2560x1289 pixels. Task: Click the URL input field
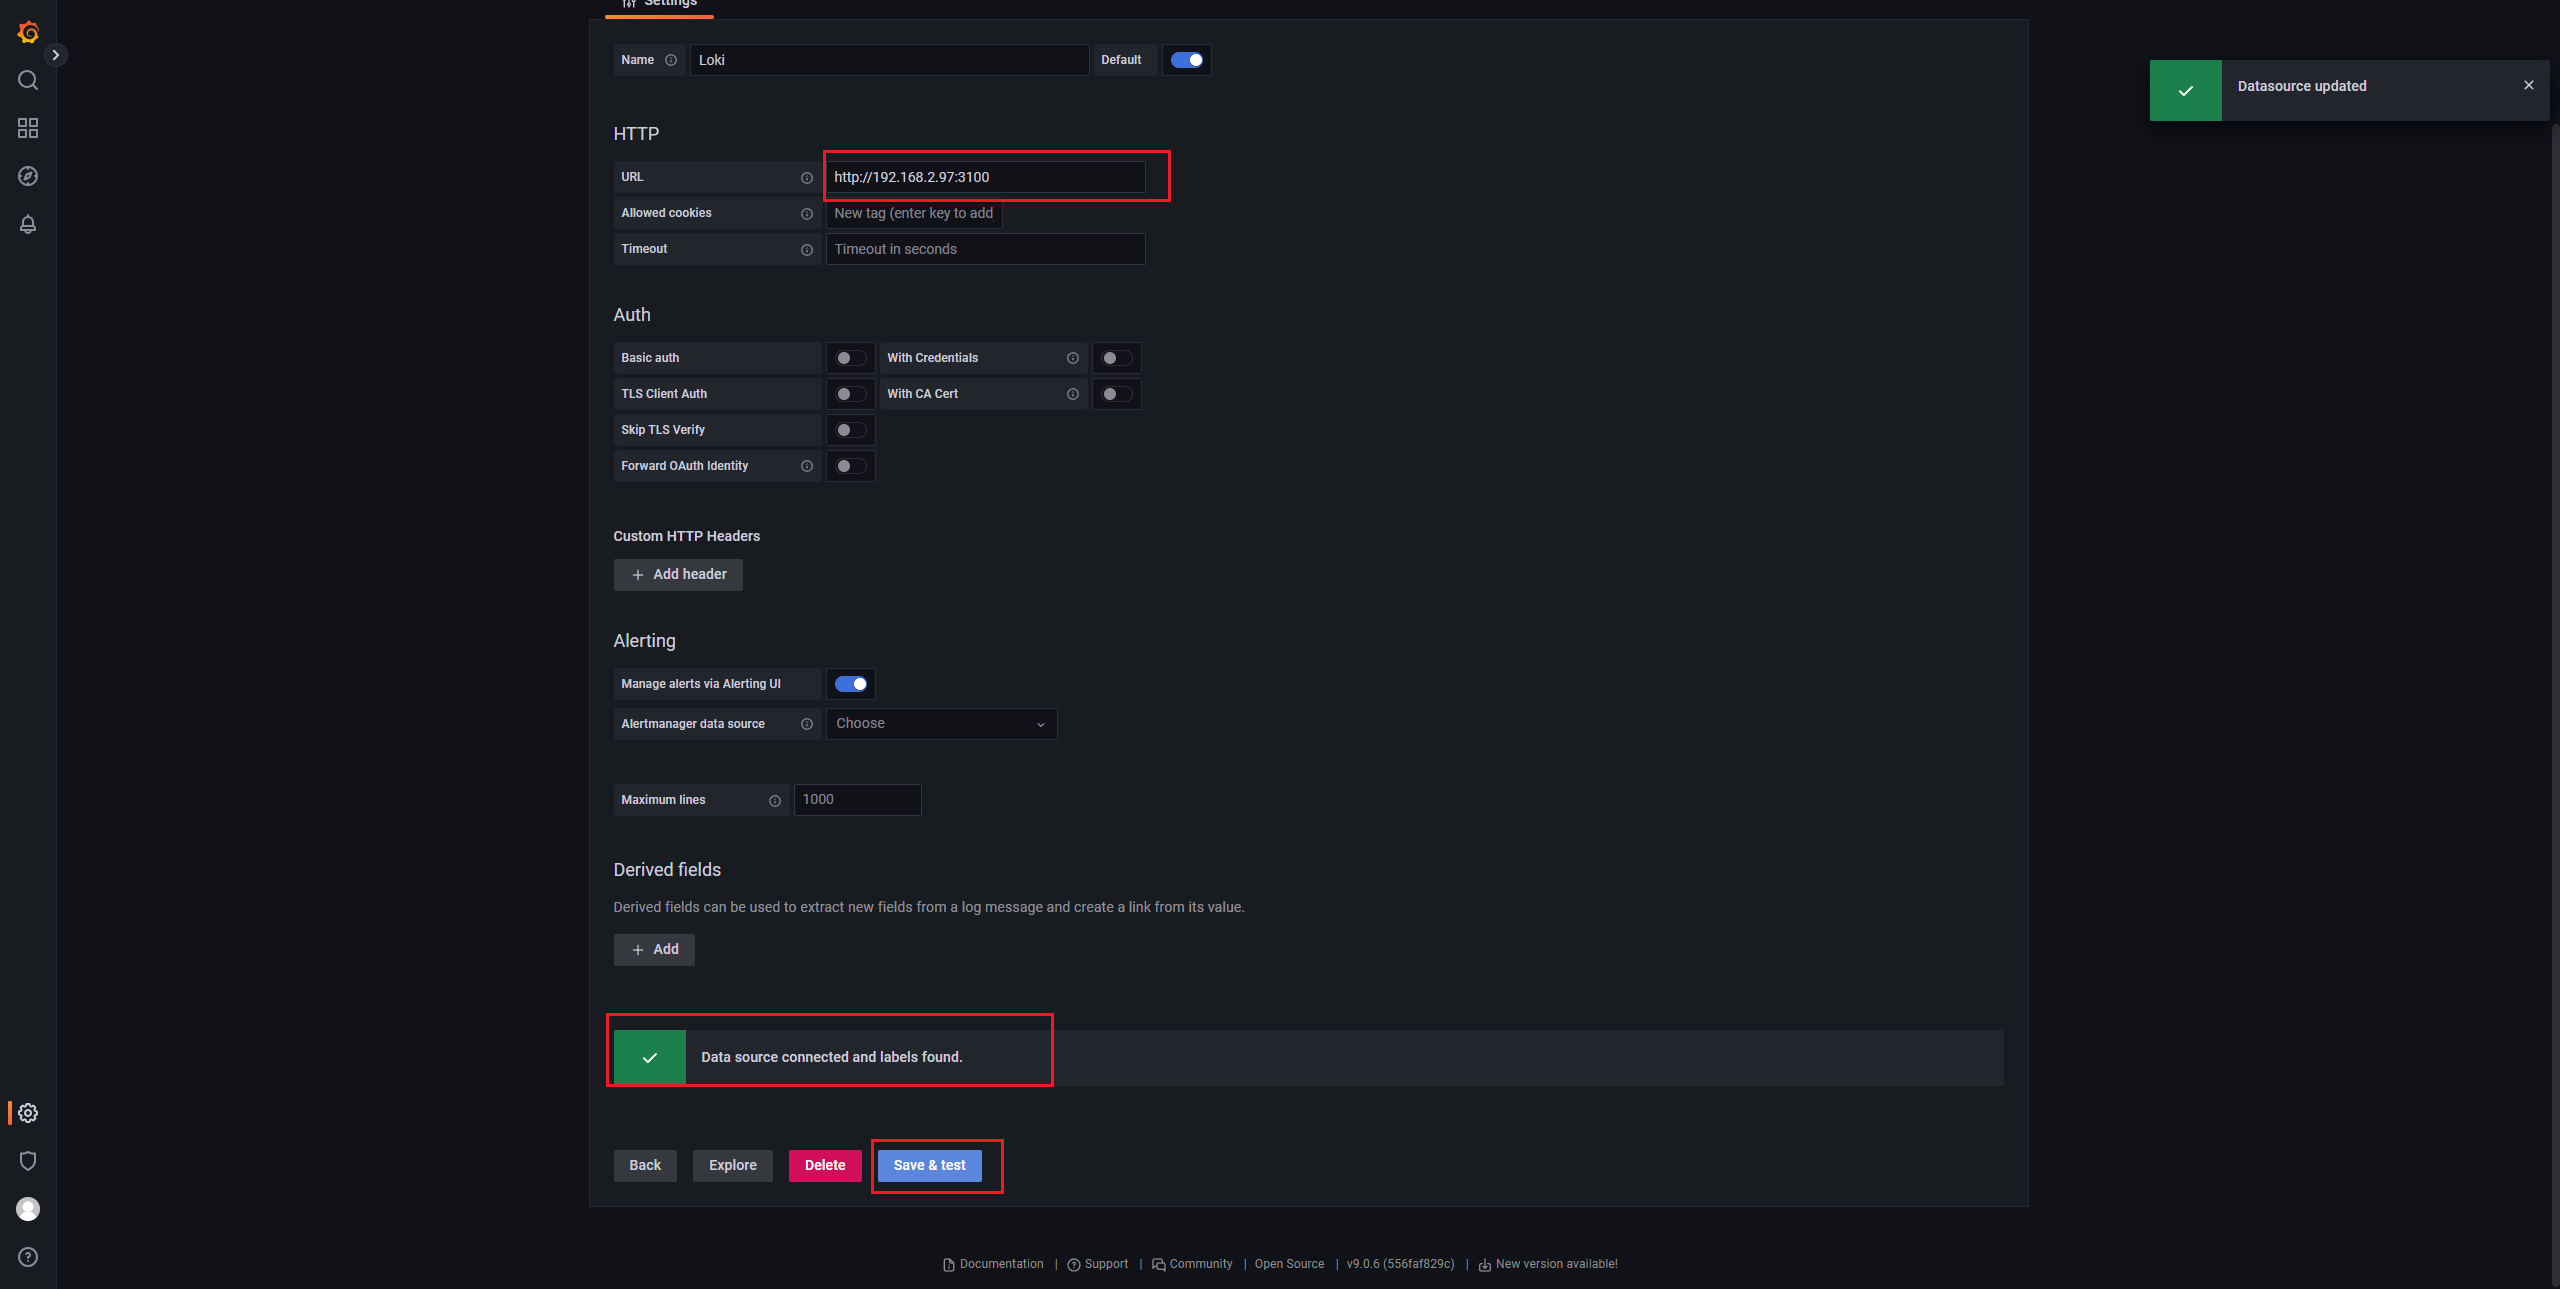(984, 177)
